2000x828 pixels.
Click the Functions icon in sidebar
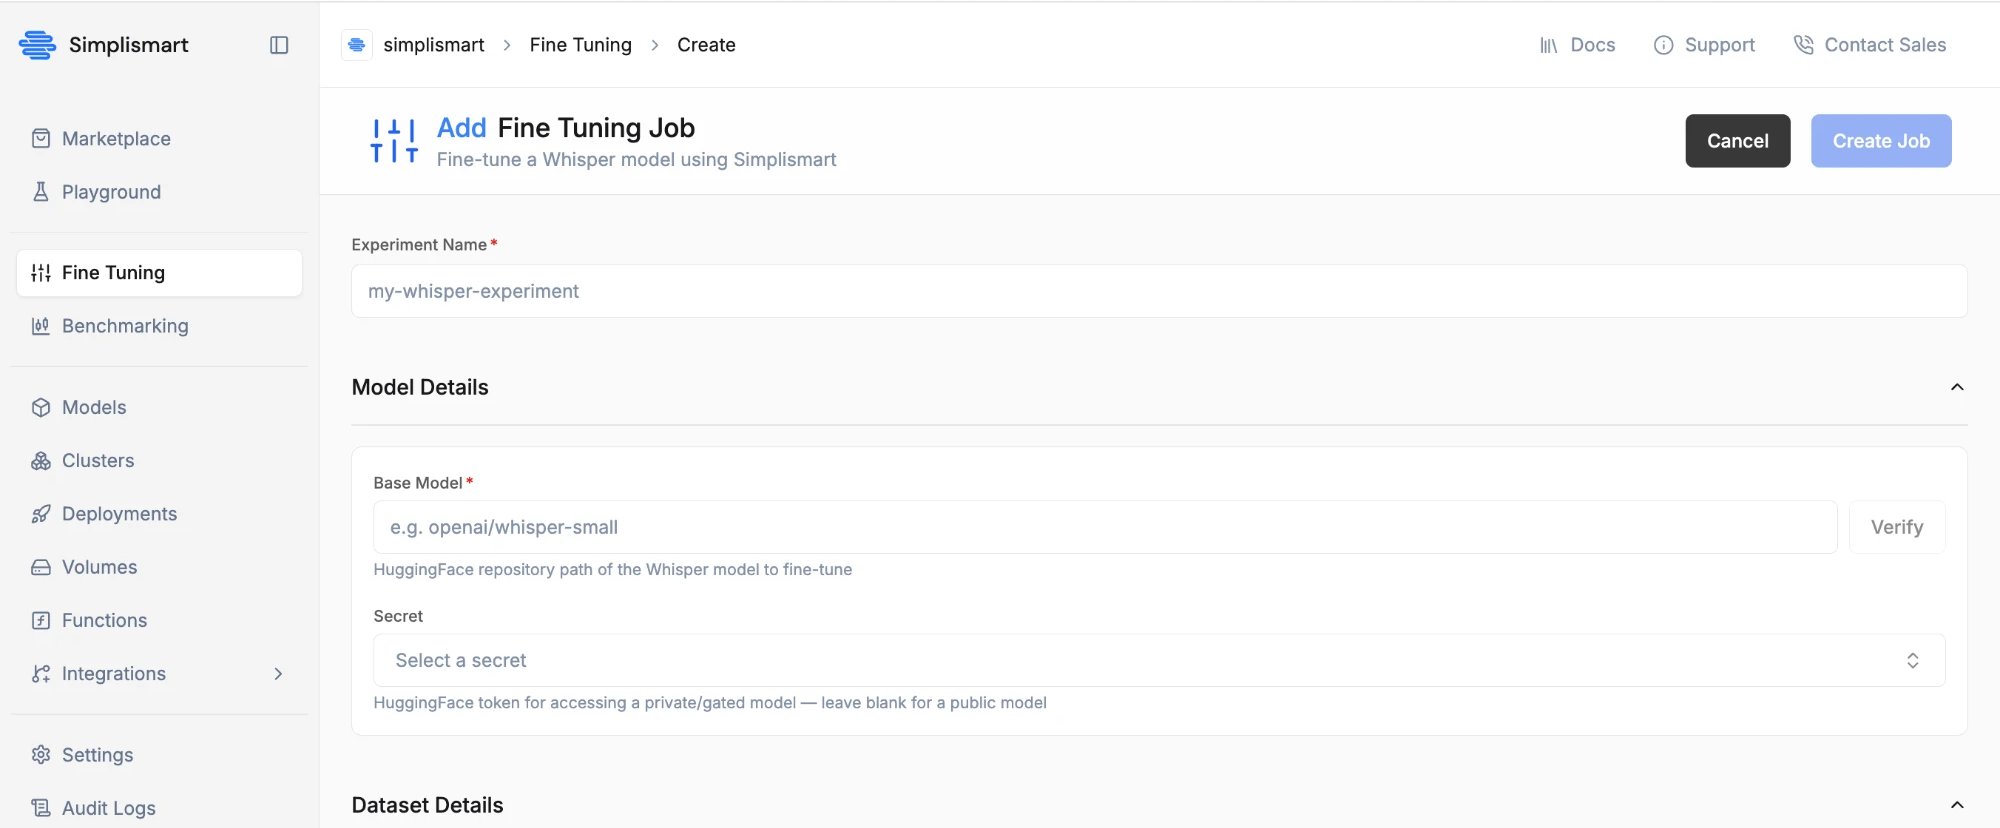coord(41,621)
